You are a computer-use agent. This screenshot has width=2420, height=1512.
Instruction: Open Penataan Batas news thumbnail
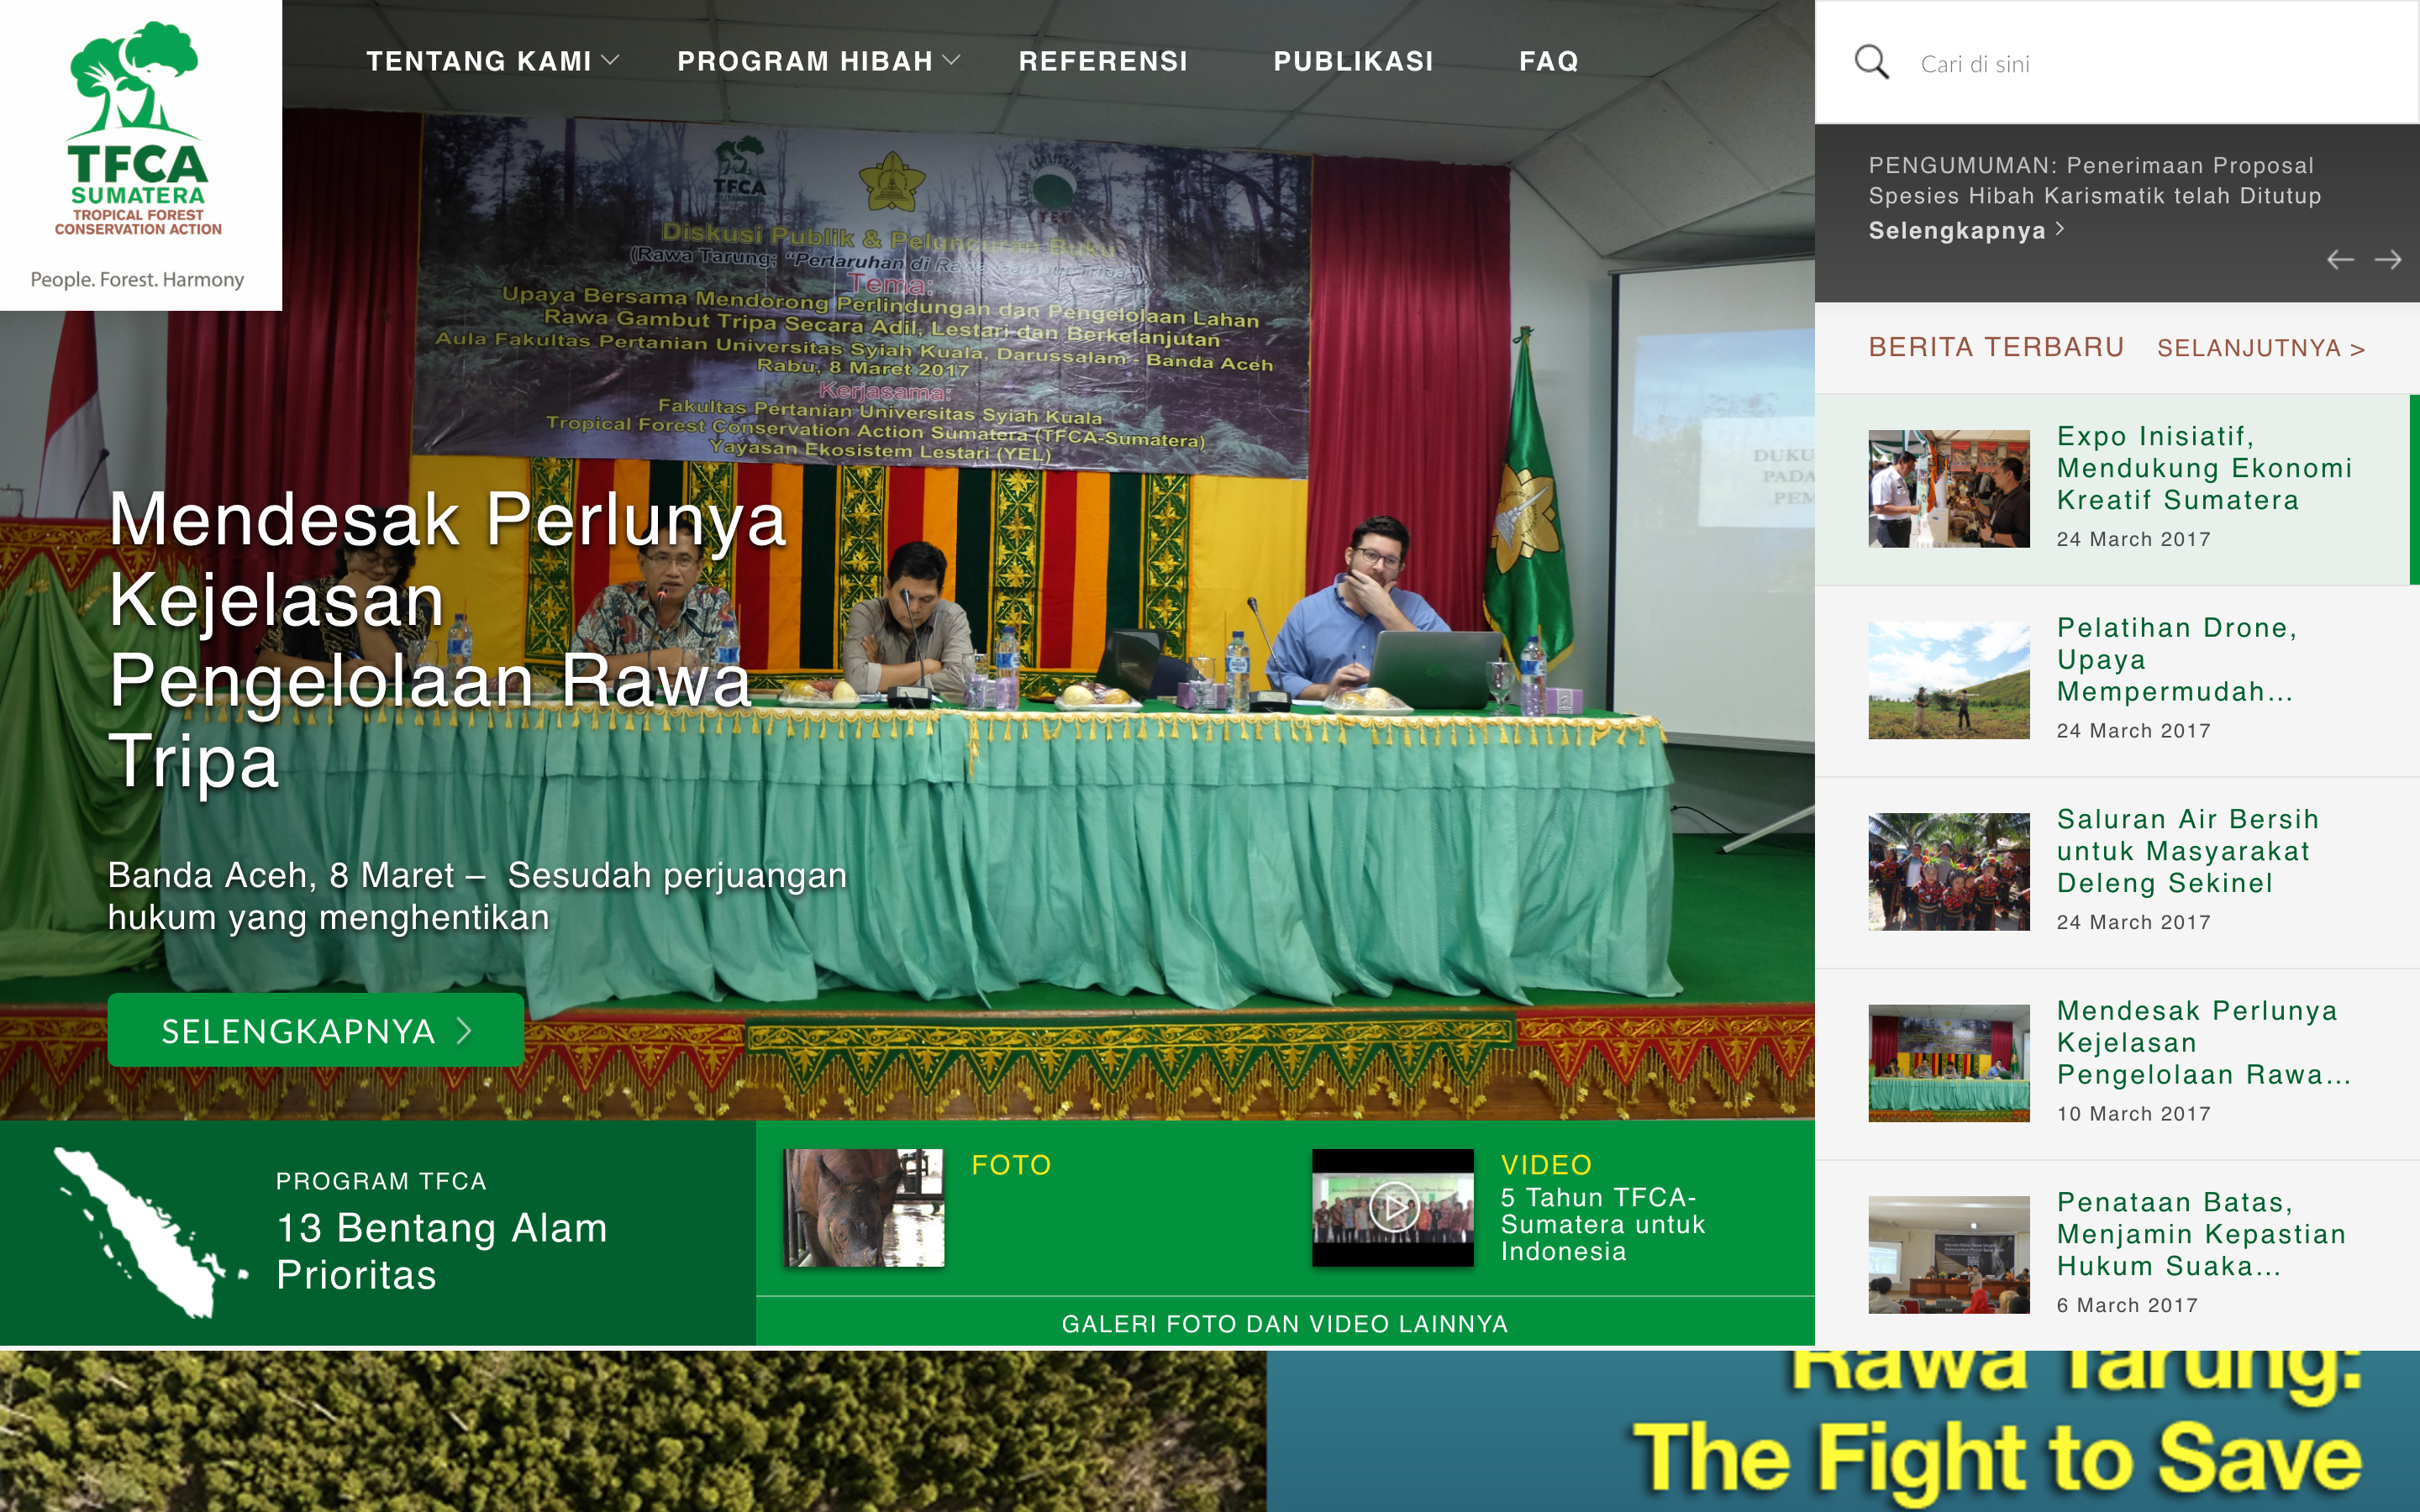tap(1949, 1255)
